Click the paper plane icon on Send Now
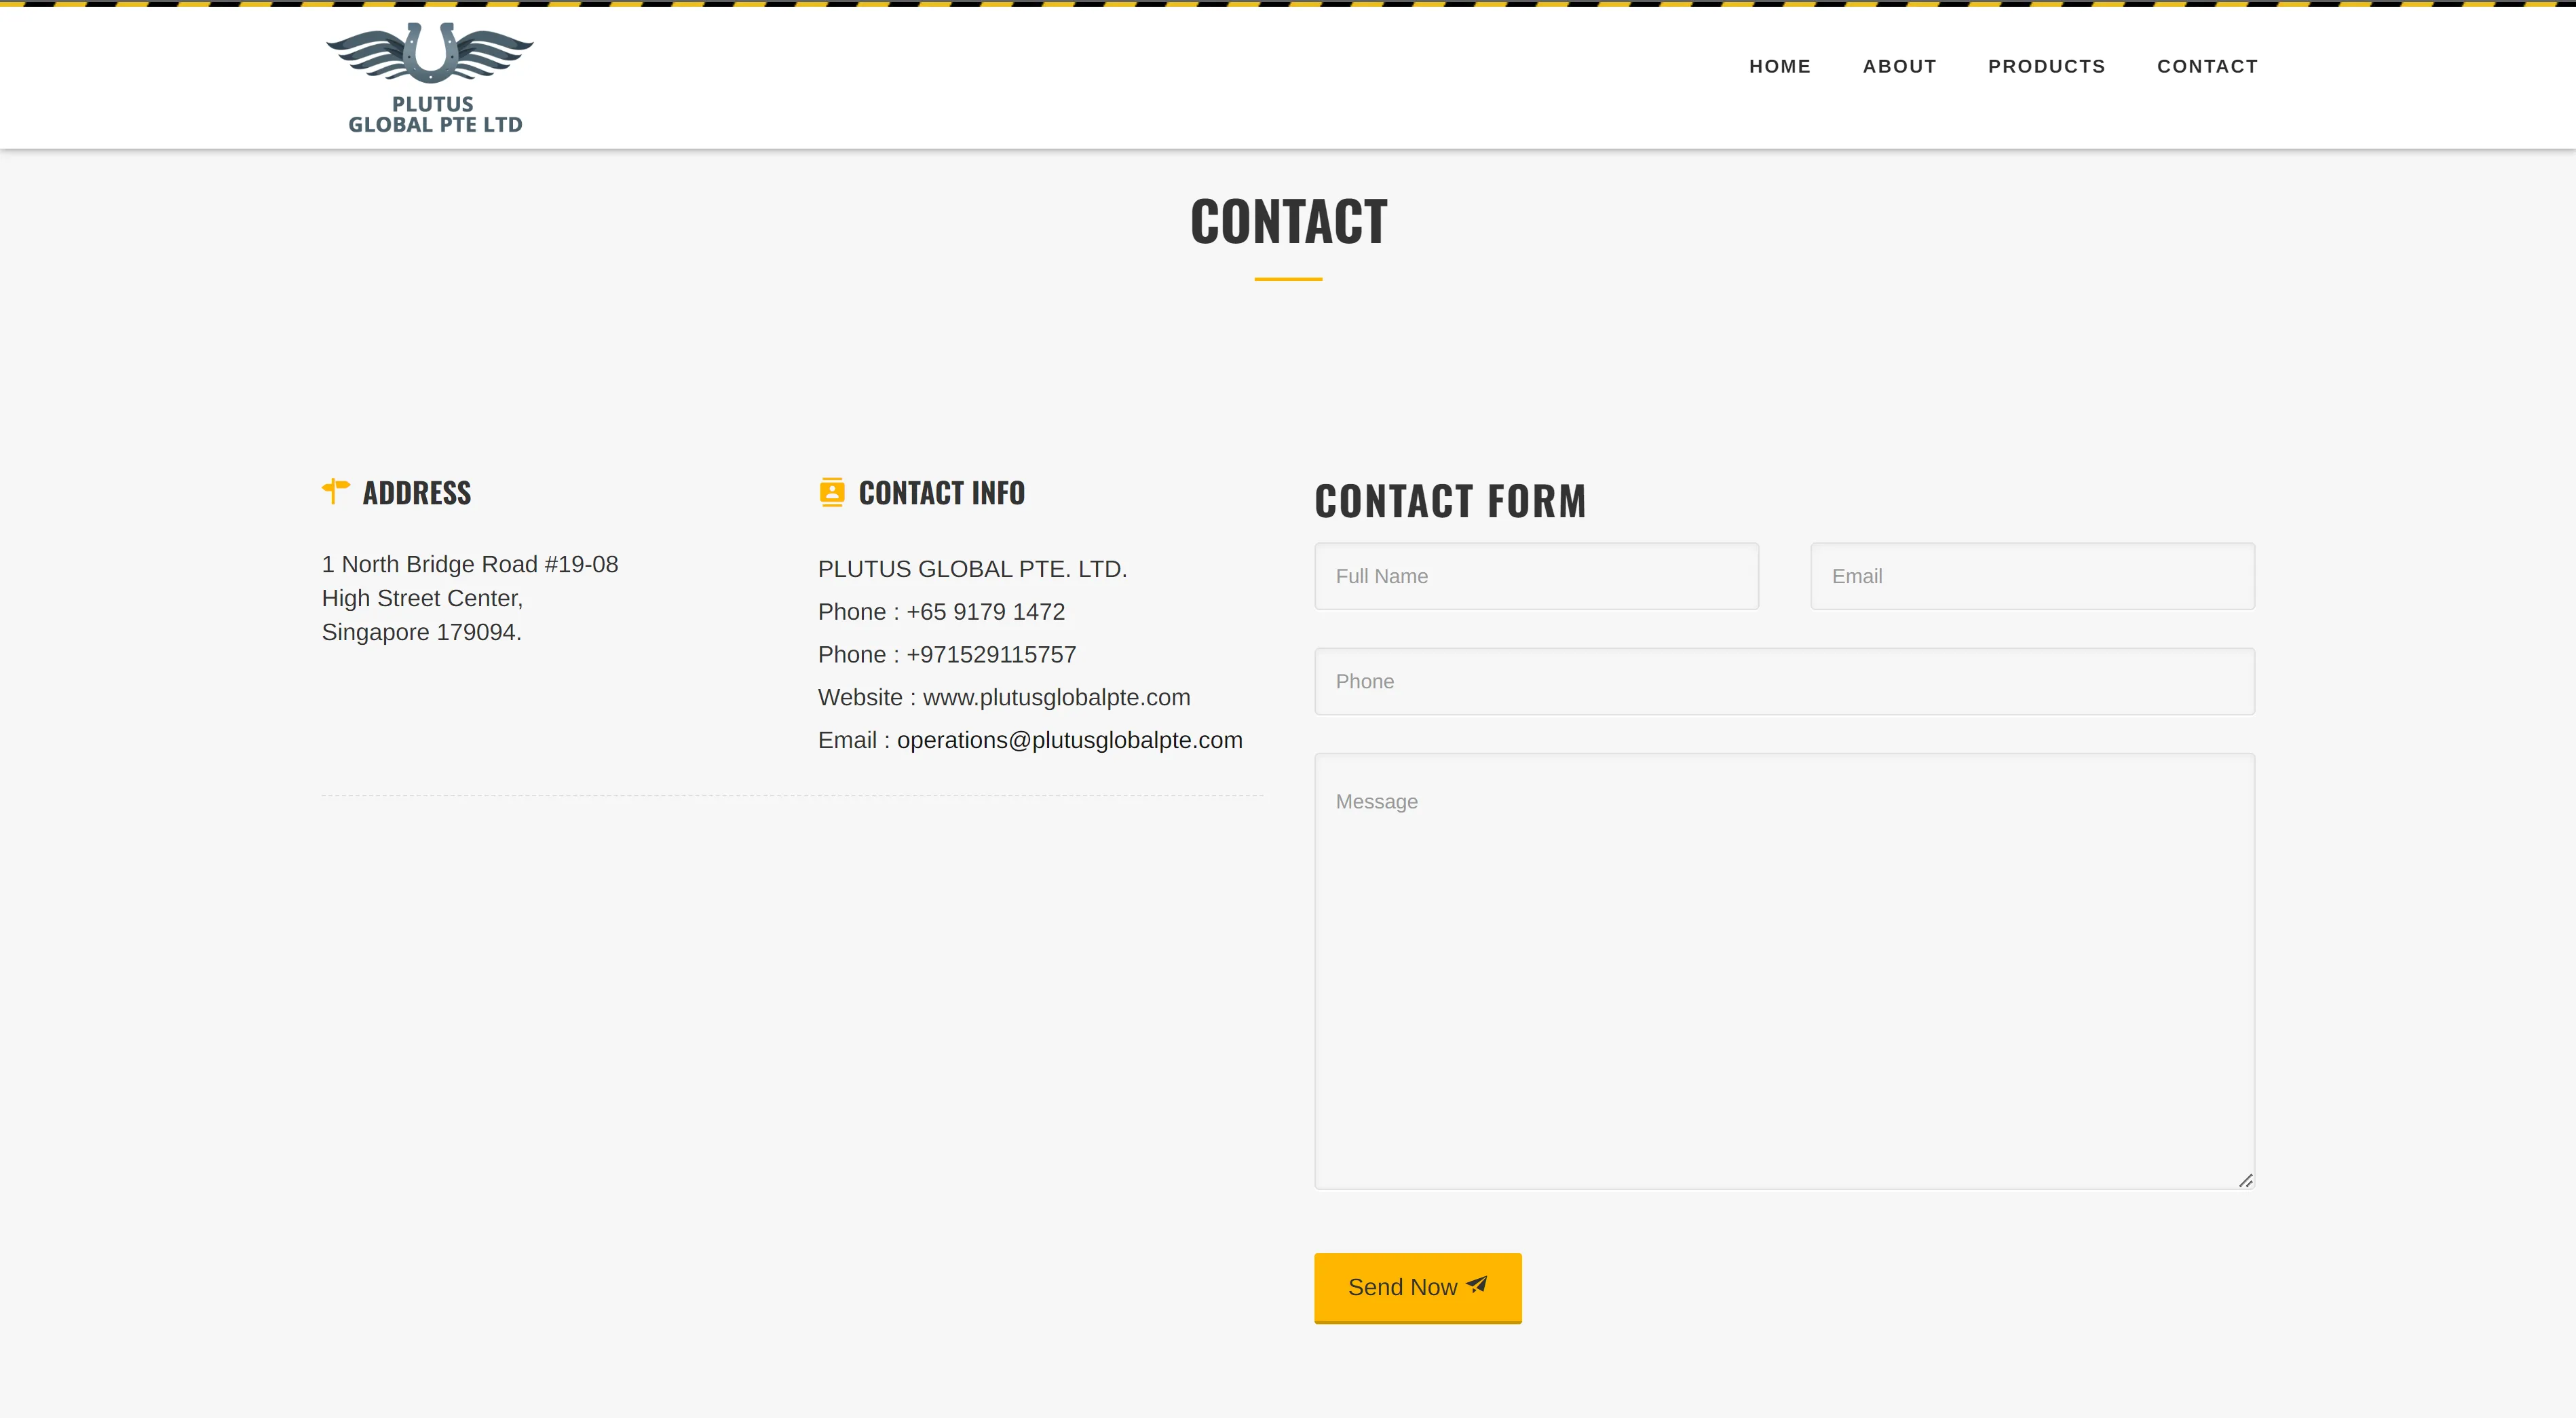The height and width of the screenshot is (1418, 2576). 1477,1285
